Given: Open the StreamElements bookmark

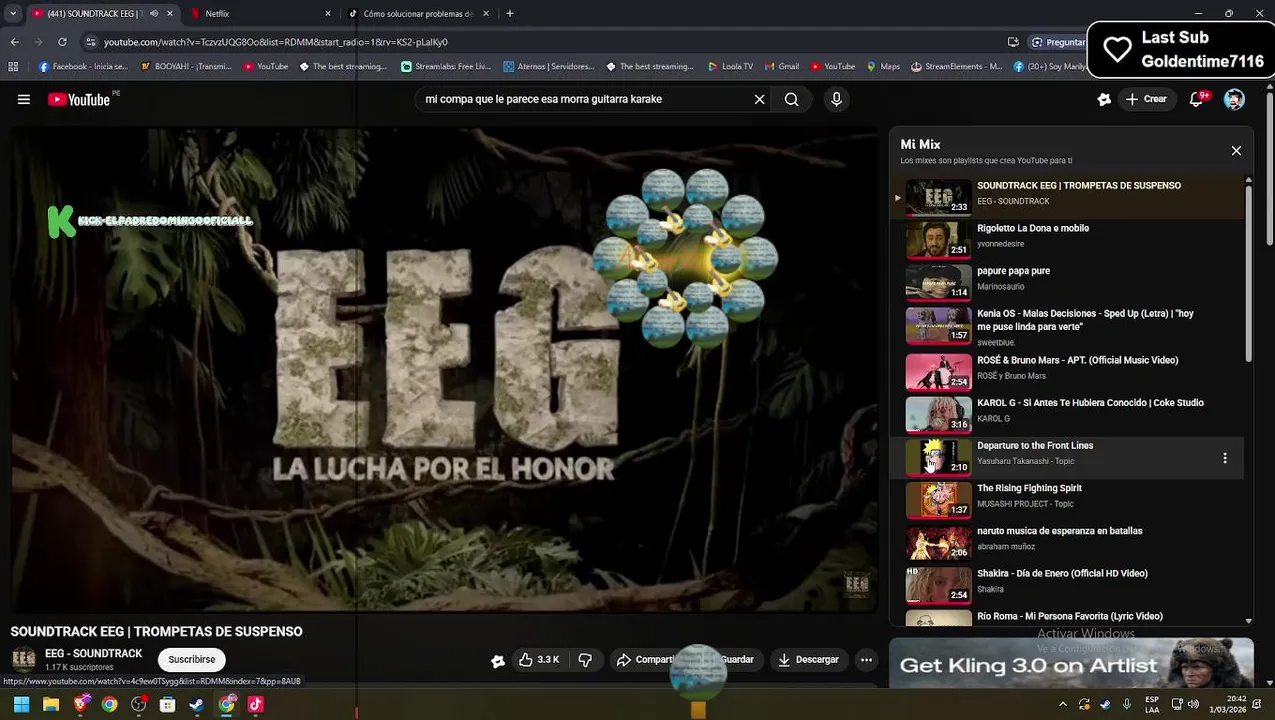Looking at the screenshot, I should tap(956, 67).
